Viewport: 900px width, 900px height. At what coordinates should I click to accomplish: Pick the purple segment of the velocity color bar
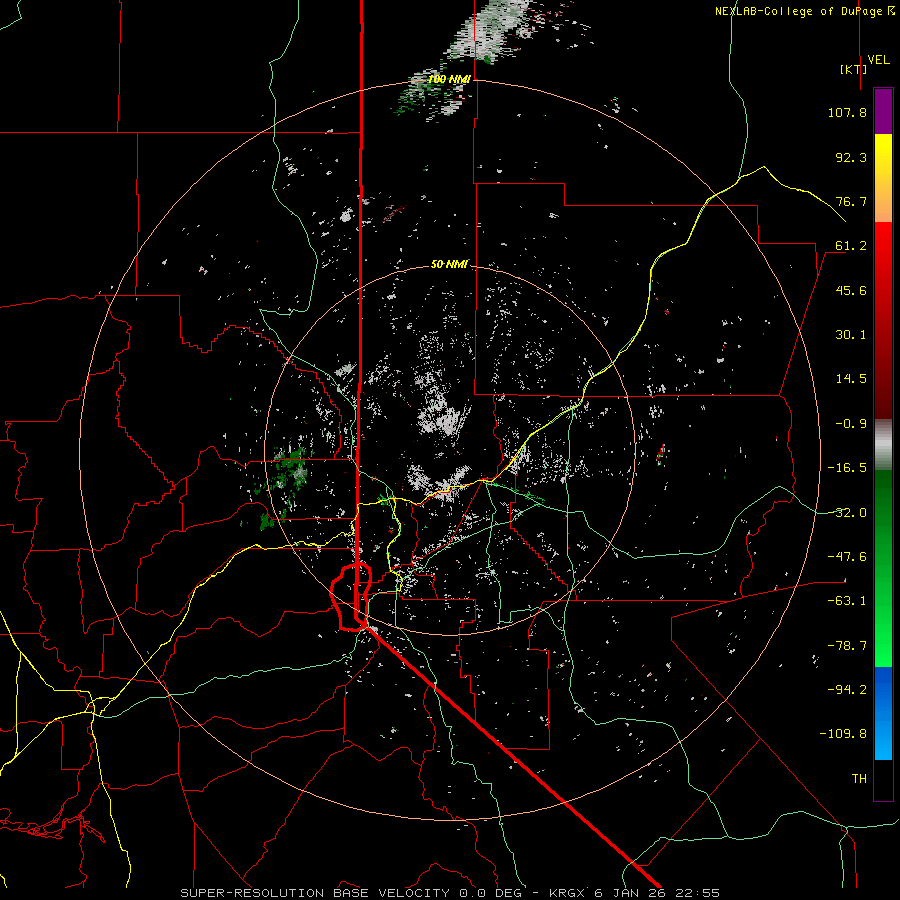(883, 111)
